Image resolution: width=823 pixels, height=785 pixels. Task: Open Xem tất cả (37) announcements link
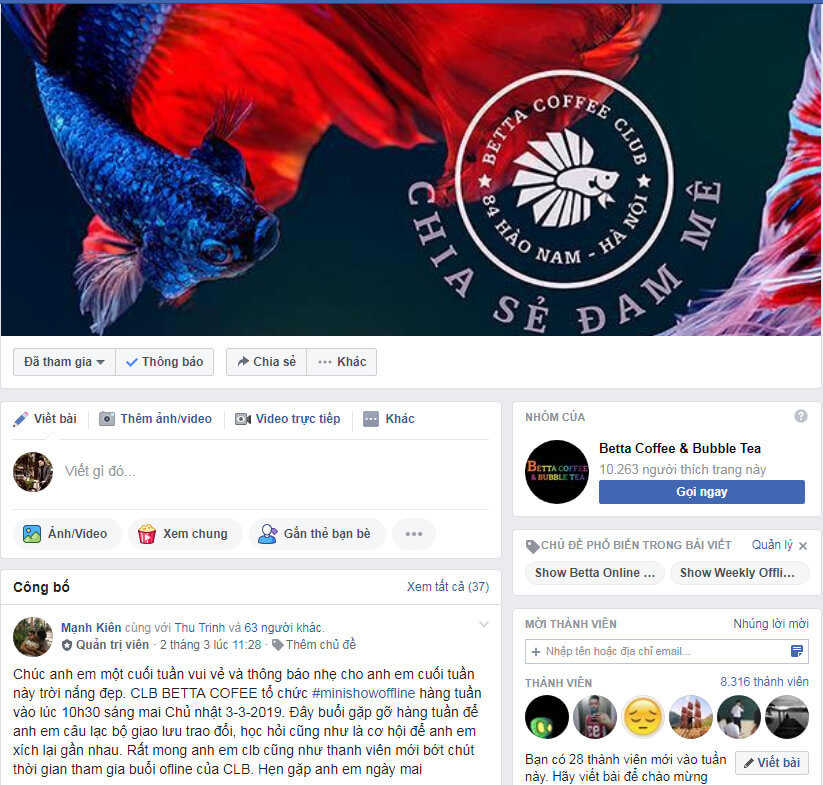448,586
